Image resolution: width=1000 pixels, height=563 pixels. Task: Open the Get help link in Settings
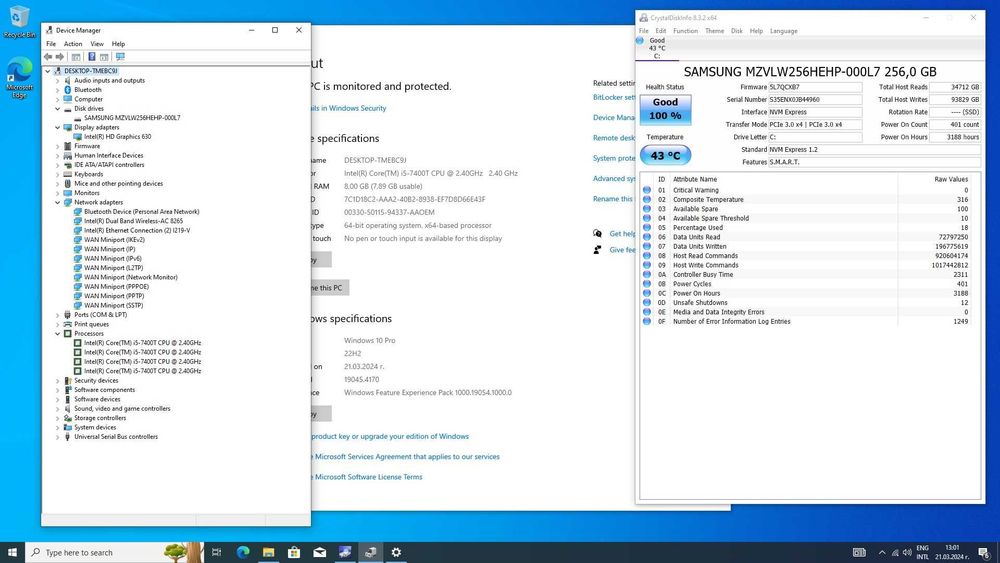622,233
